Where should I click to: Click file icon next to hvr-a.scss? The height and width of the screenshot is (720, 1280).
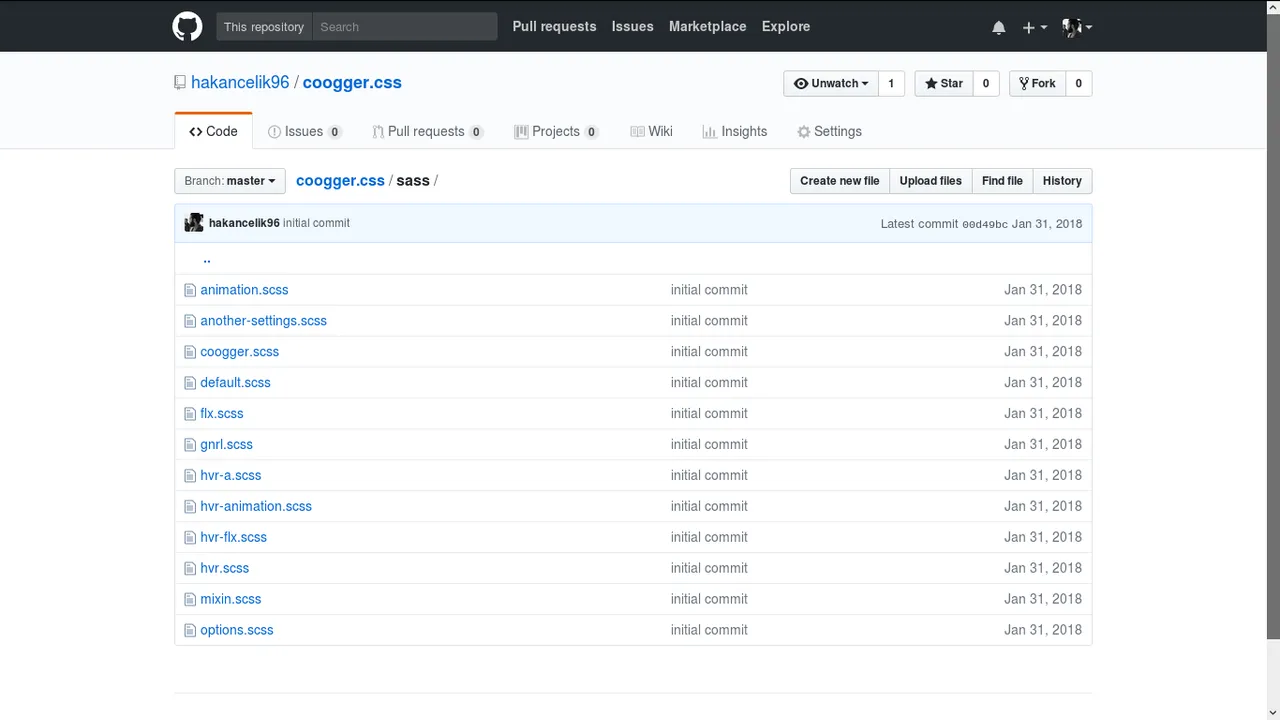point(190,476)
